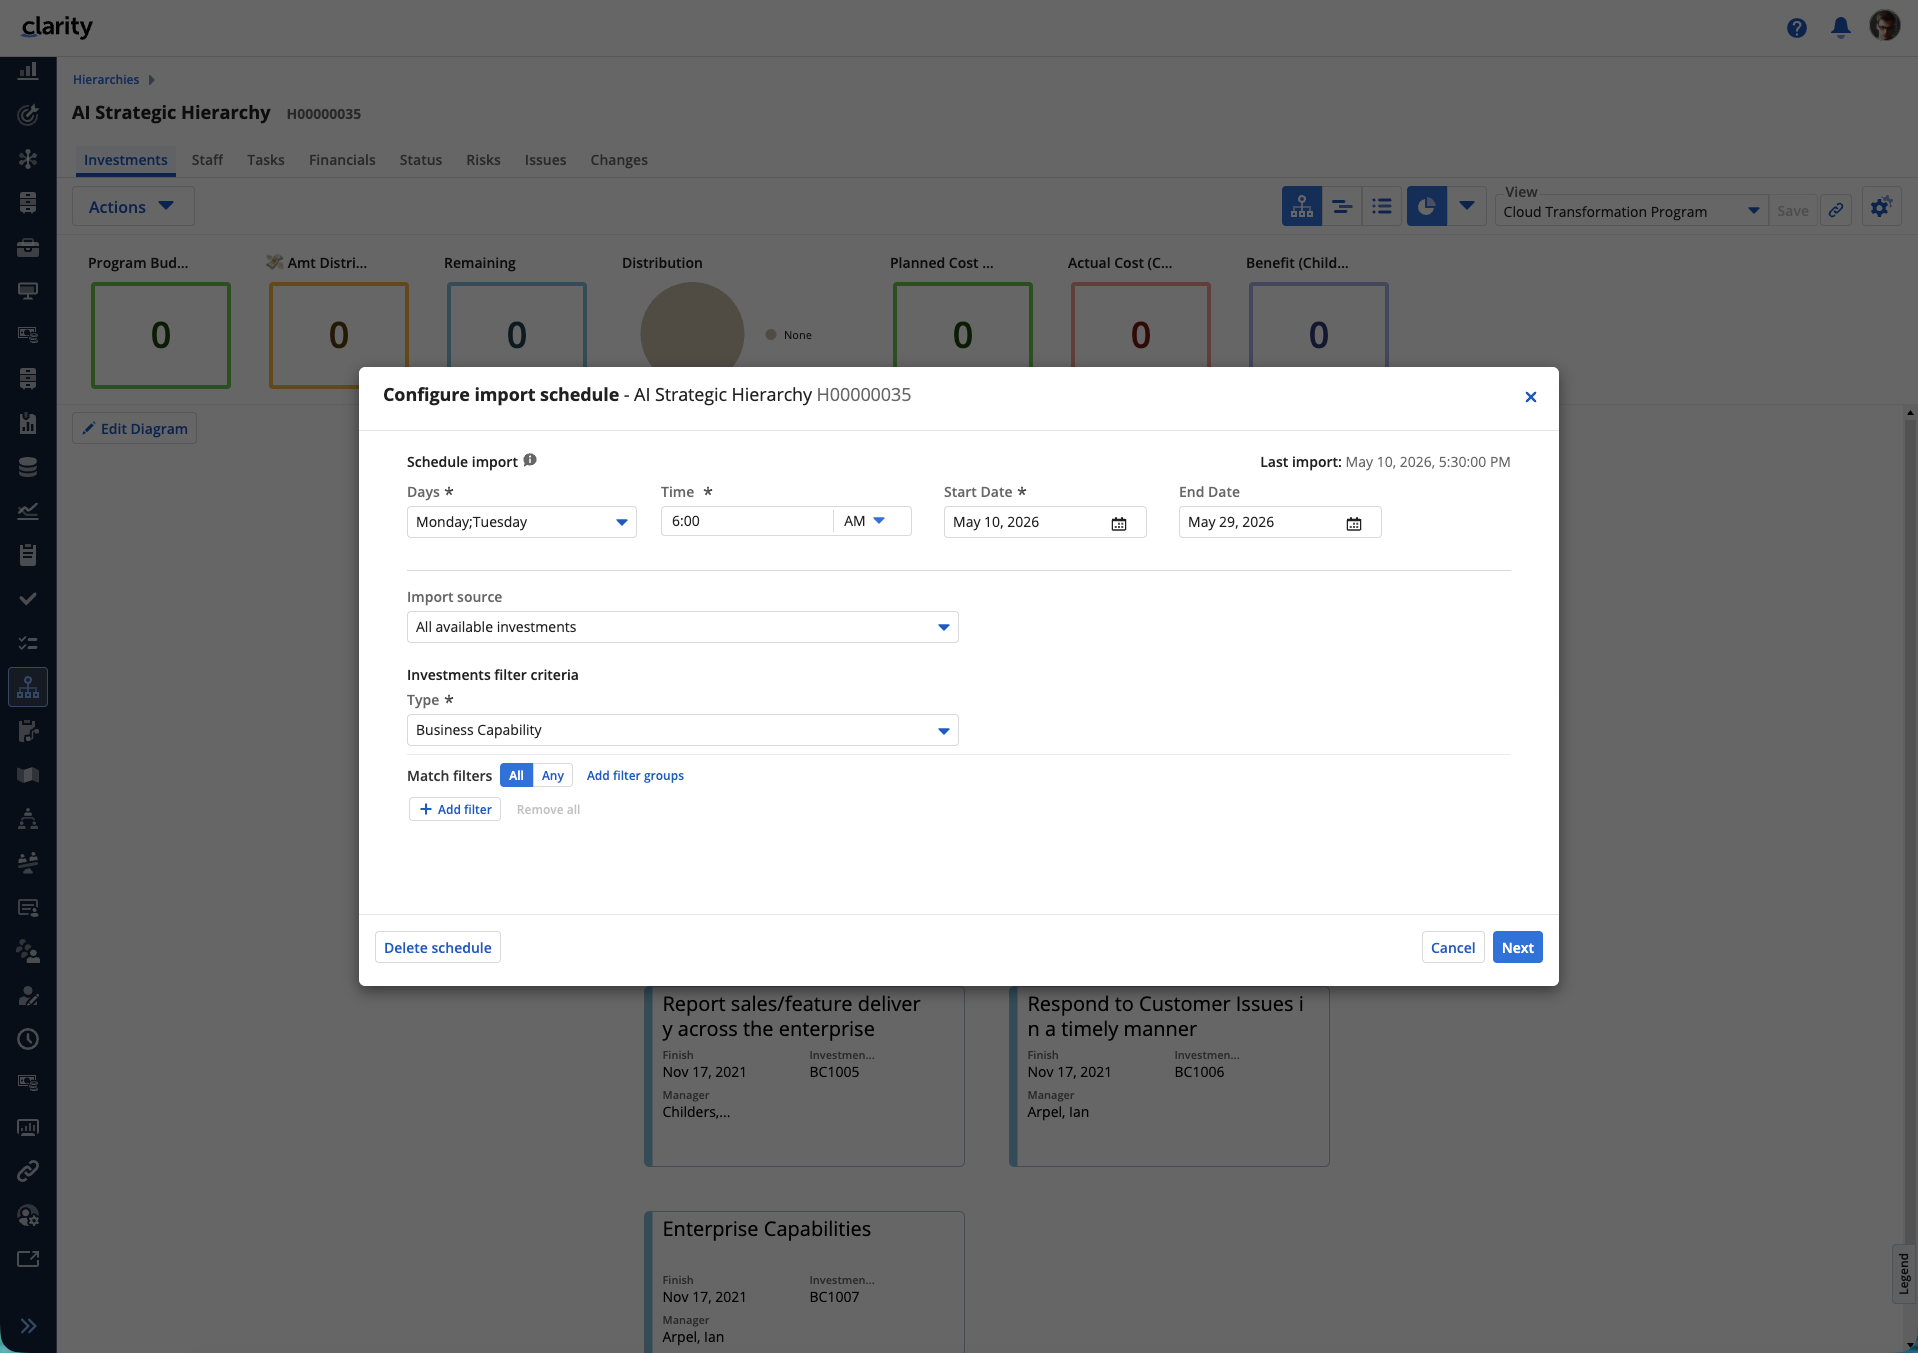This screenshot has width=1918, height=1353.
Task: Click the Time input field
Action: tap(746, 521)
